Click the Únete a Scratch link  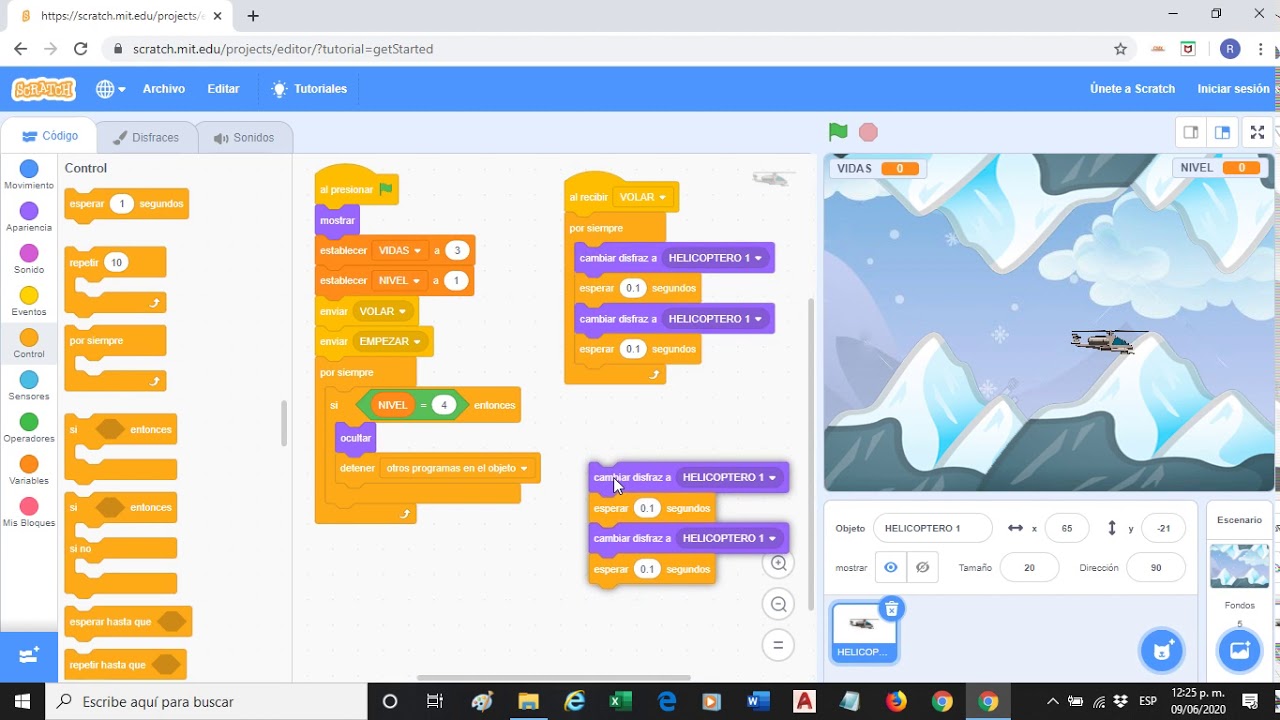coord(1132,89)
